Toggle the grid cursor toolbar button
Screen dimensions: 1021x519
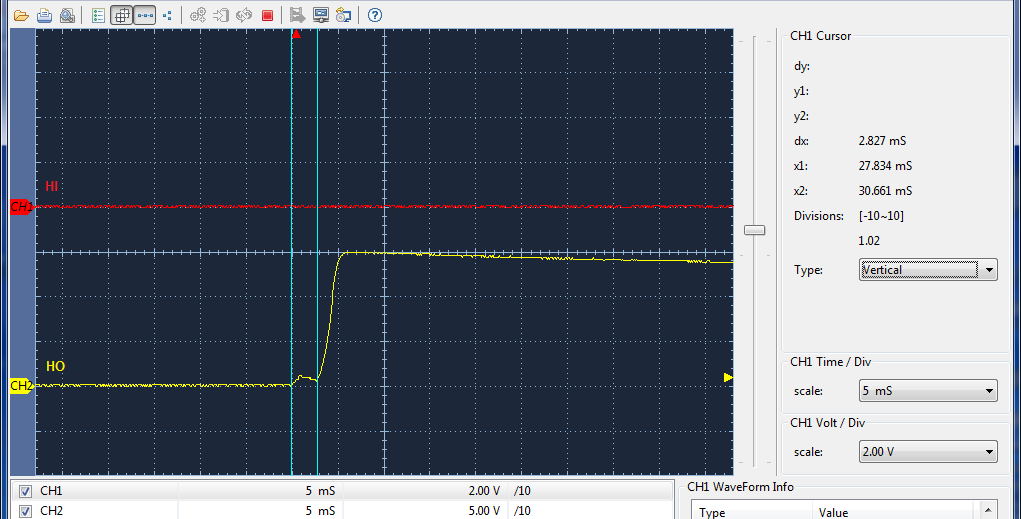click(x=122, y=15)
